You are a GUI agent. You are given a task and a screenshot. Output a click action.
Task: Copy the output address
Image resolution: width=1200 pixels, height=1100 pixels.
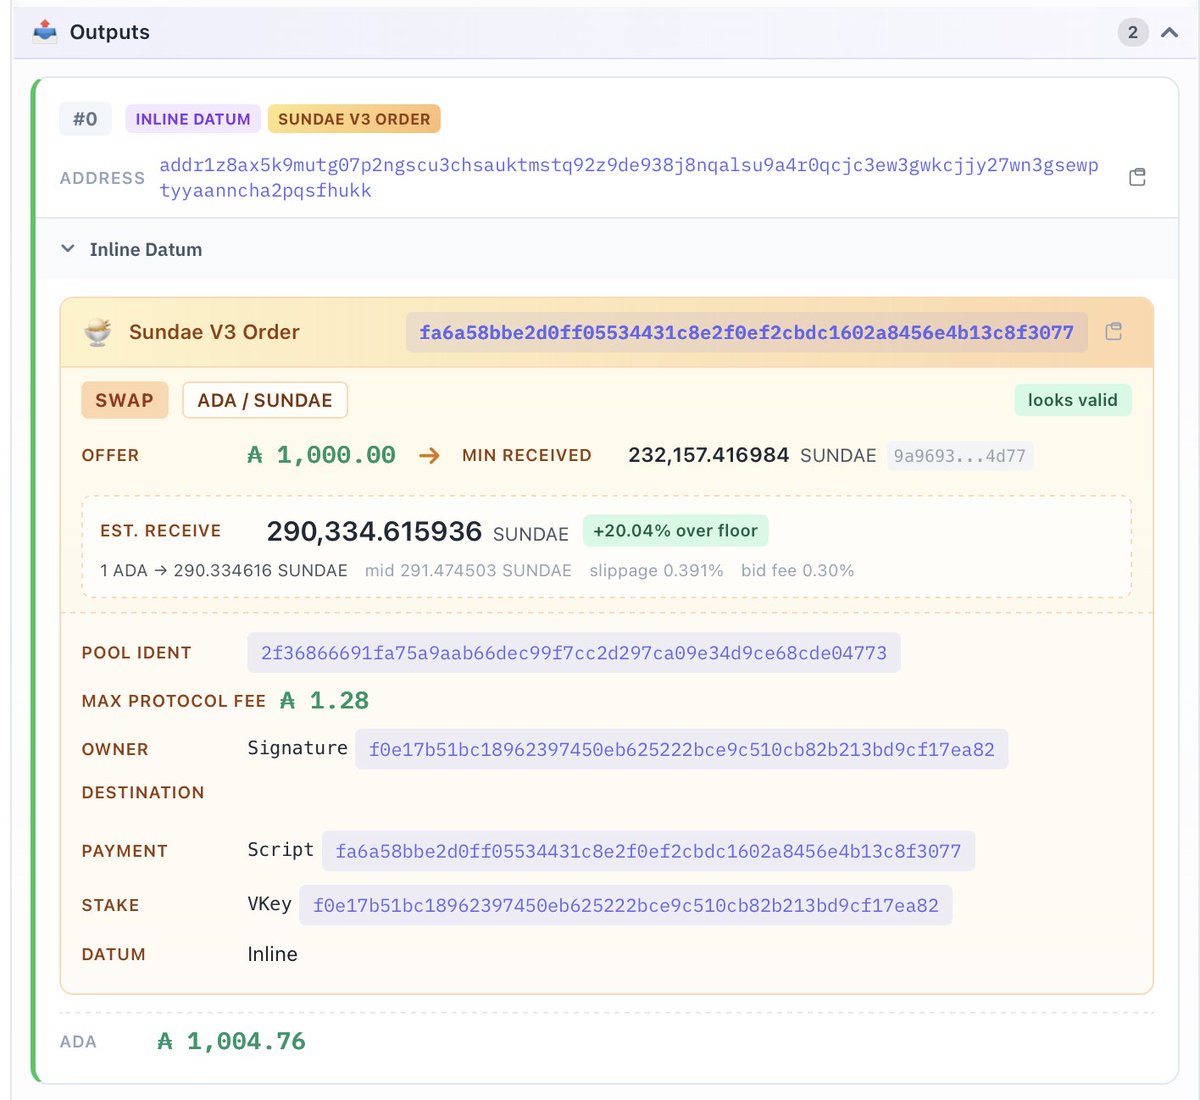(1137, 177)
